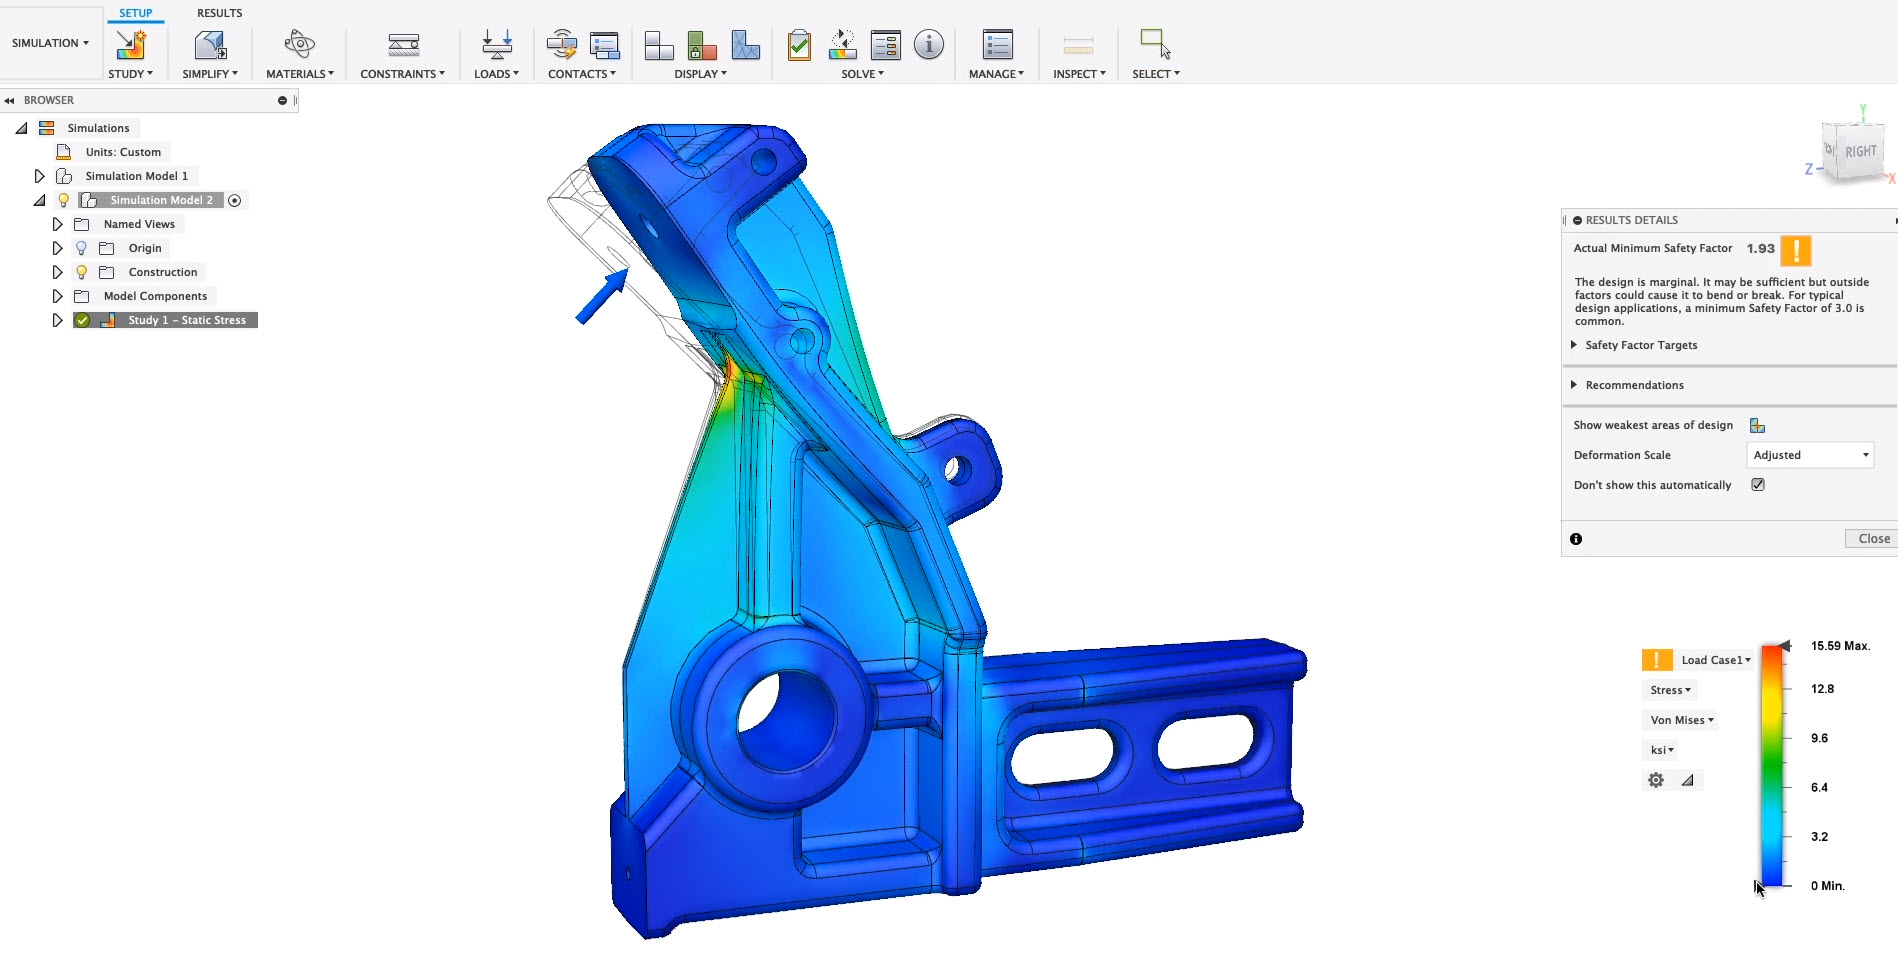Expand Simulation Model 1 node
The image size is (1898, 959).
[x=39, y=176]
